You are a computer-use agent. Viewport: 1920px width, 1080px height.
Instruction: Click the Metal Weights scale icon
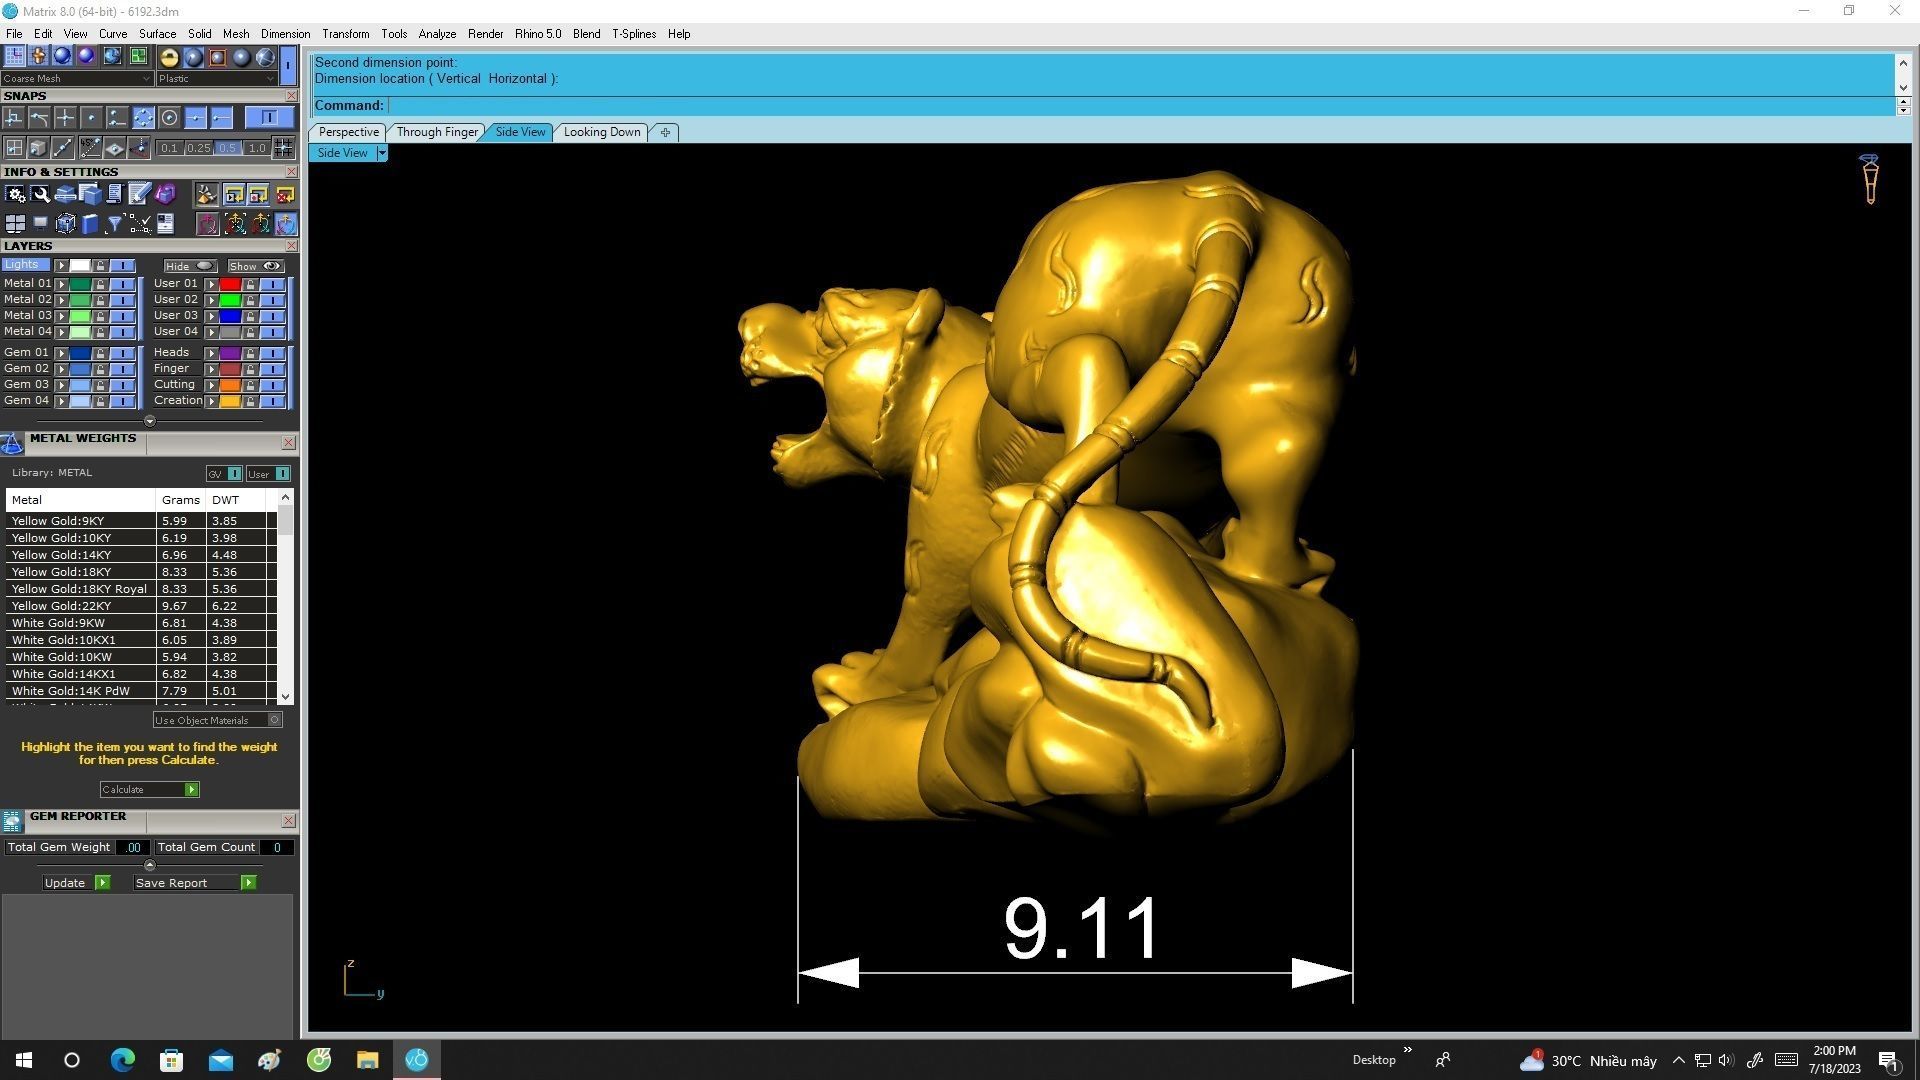[x=12, y=444]
